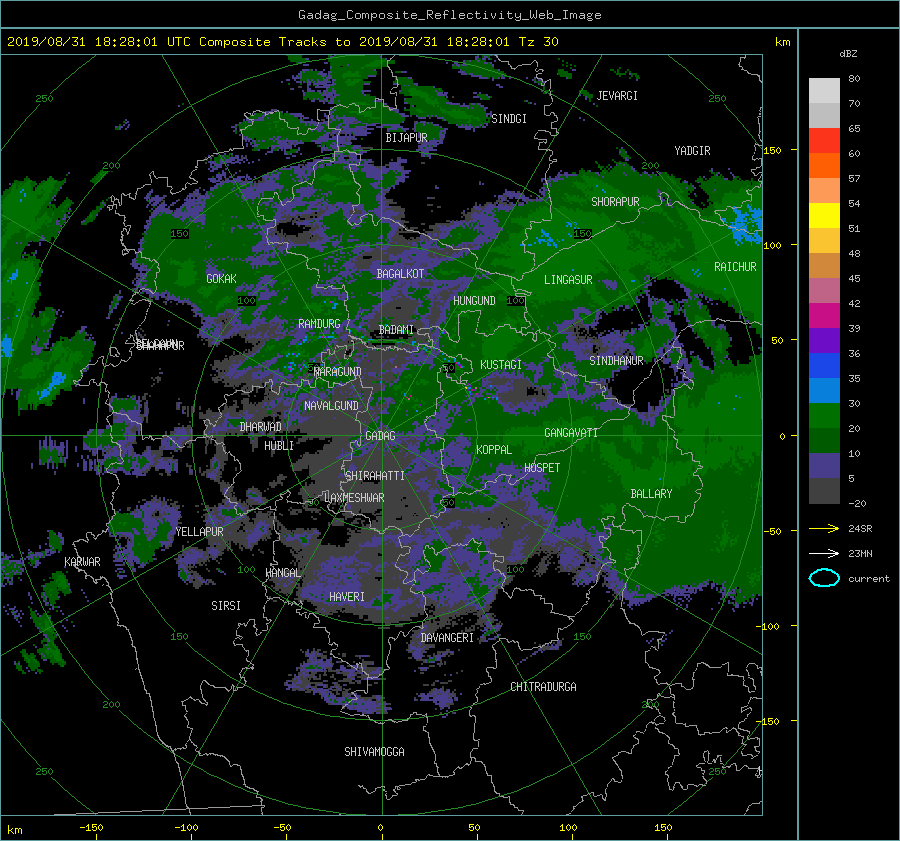
Task: Select the dark orange 57-60 dBZ swatch
Action: point(824,166)
